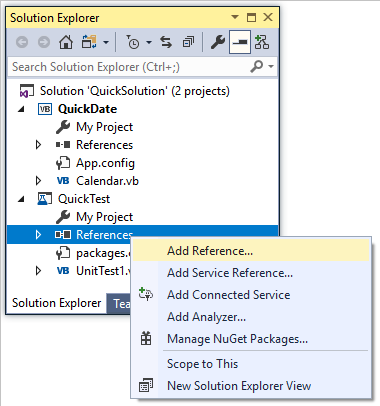Open the view switch dropdown arrow

[x=106, y=42]
